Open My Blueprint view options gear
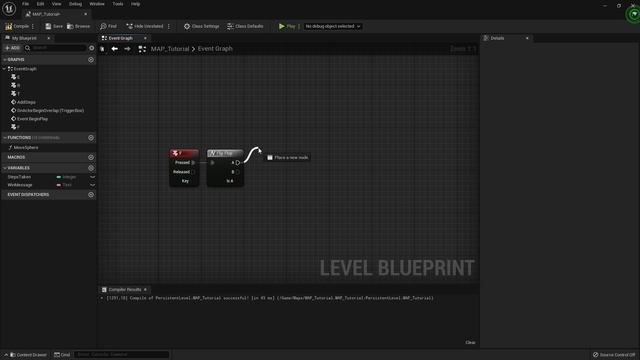Image resolution: width=640 pixels, height=360 pixels. [91, 48]
